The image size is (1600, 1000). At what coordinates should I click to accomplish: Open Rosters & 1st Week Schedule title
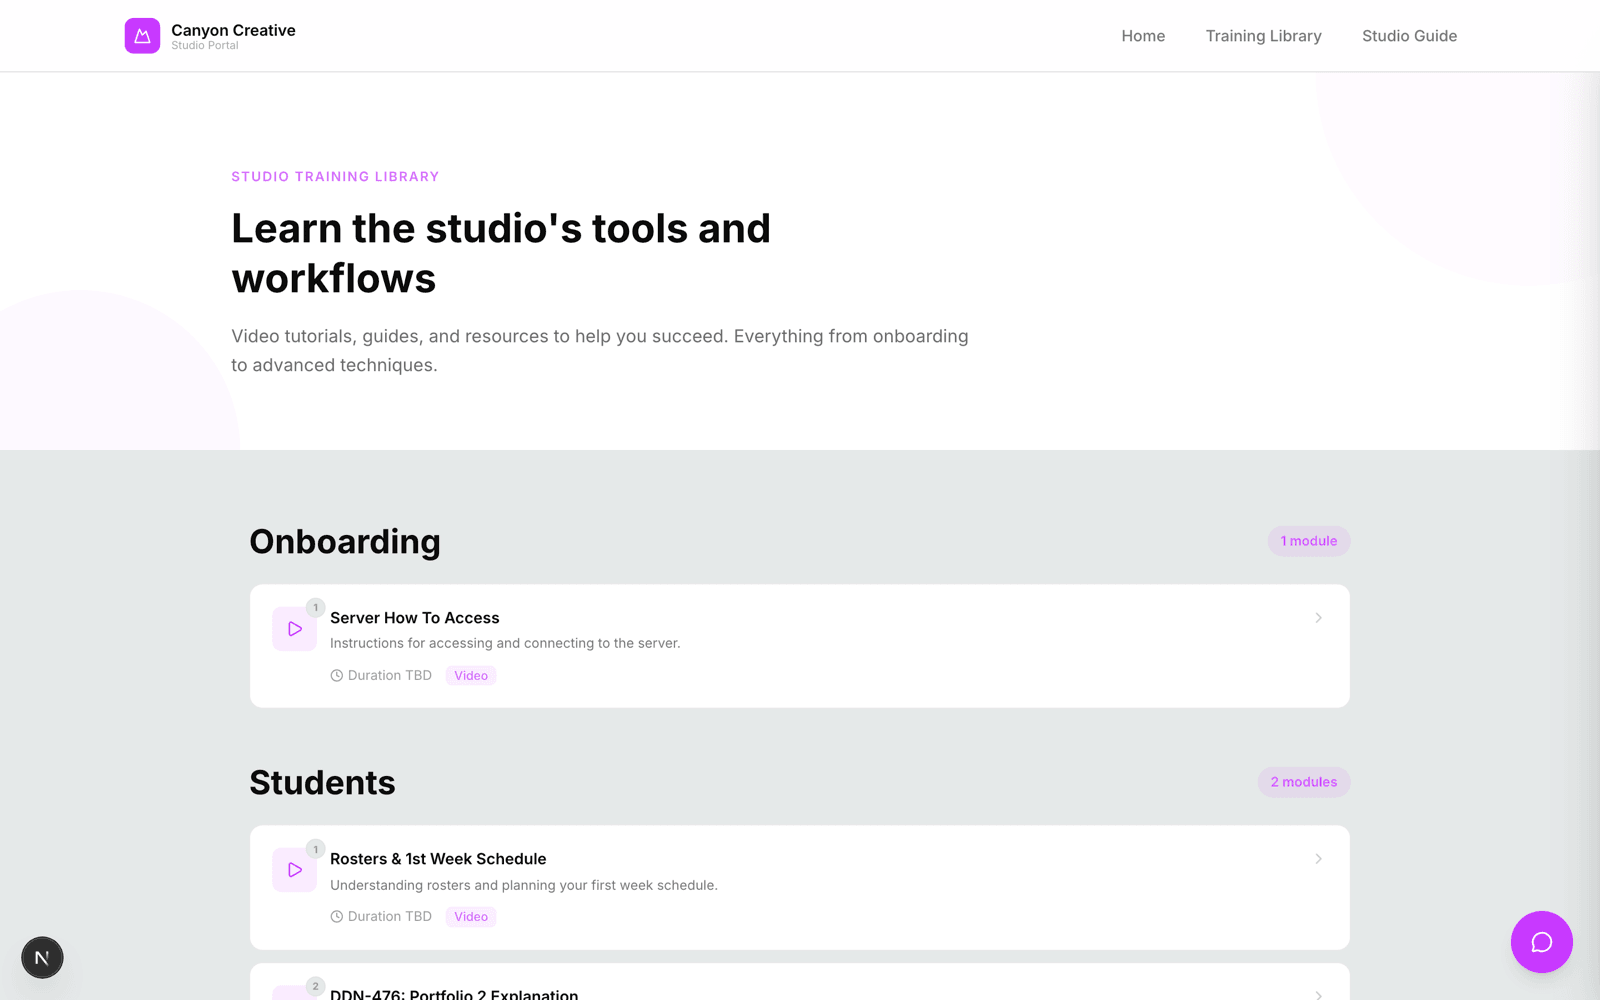[438, 859]
